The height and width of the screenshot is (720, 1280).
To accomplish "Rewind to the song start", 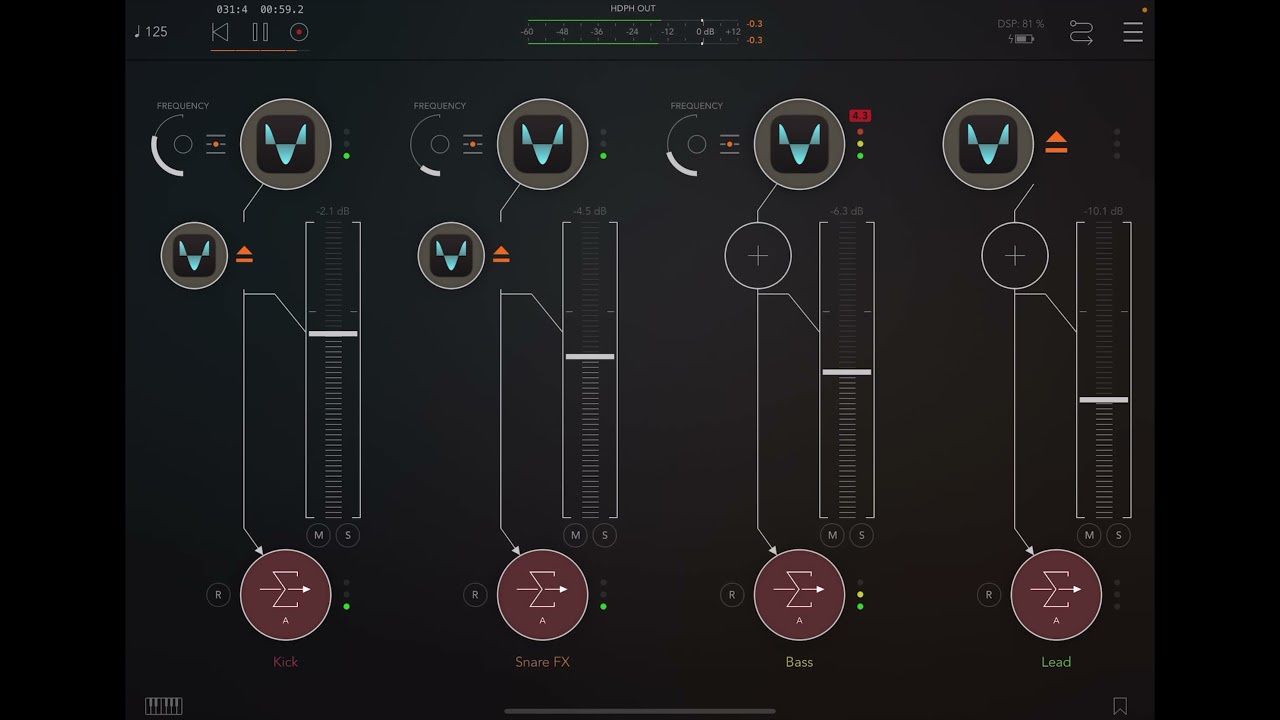I will 220,32.
